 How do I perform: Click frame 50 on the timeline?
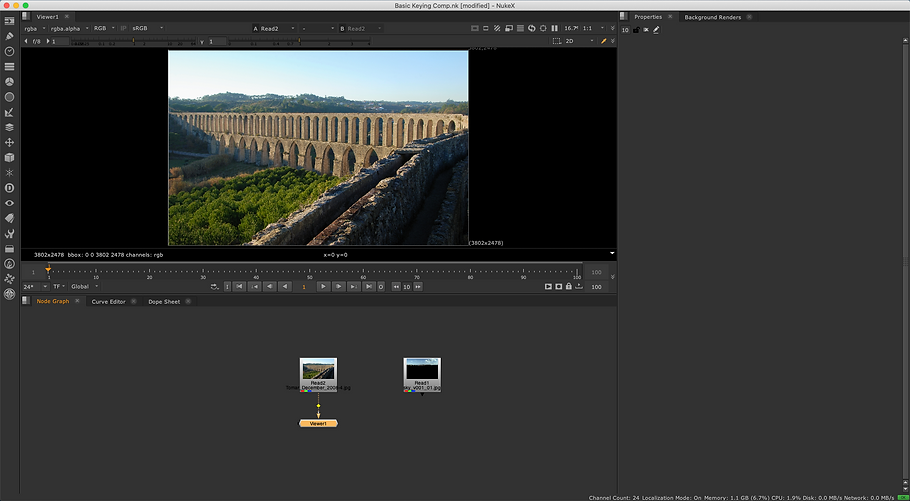pyautogui.click(x=309, y=272)
